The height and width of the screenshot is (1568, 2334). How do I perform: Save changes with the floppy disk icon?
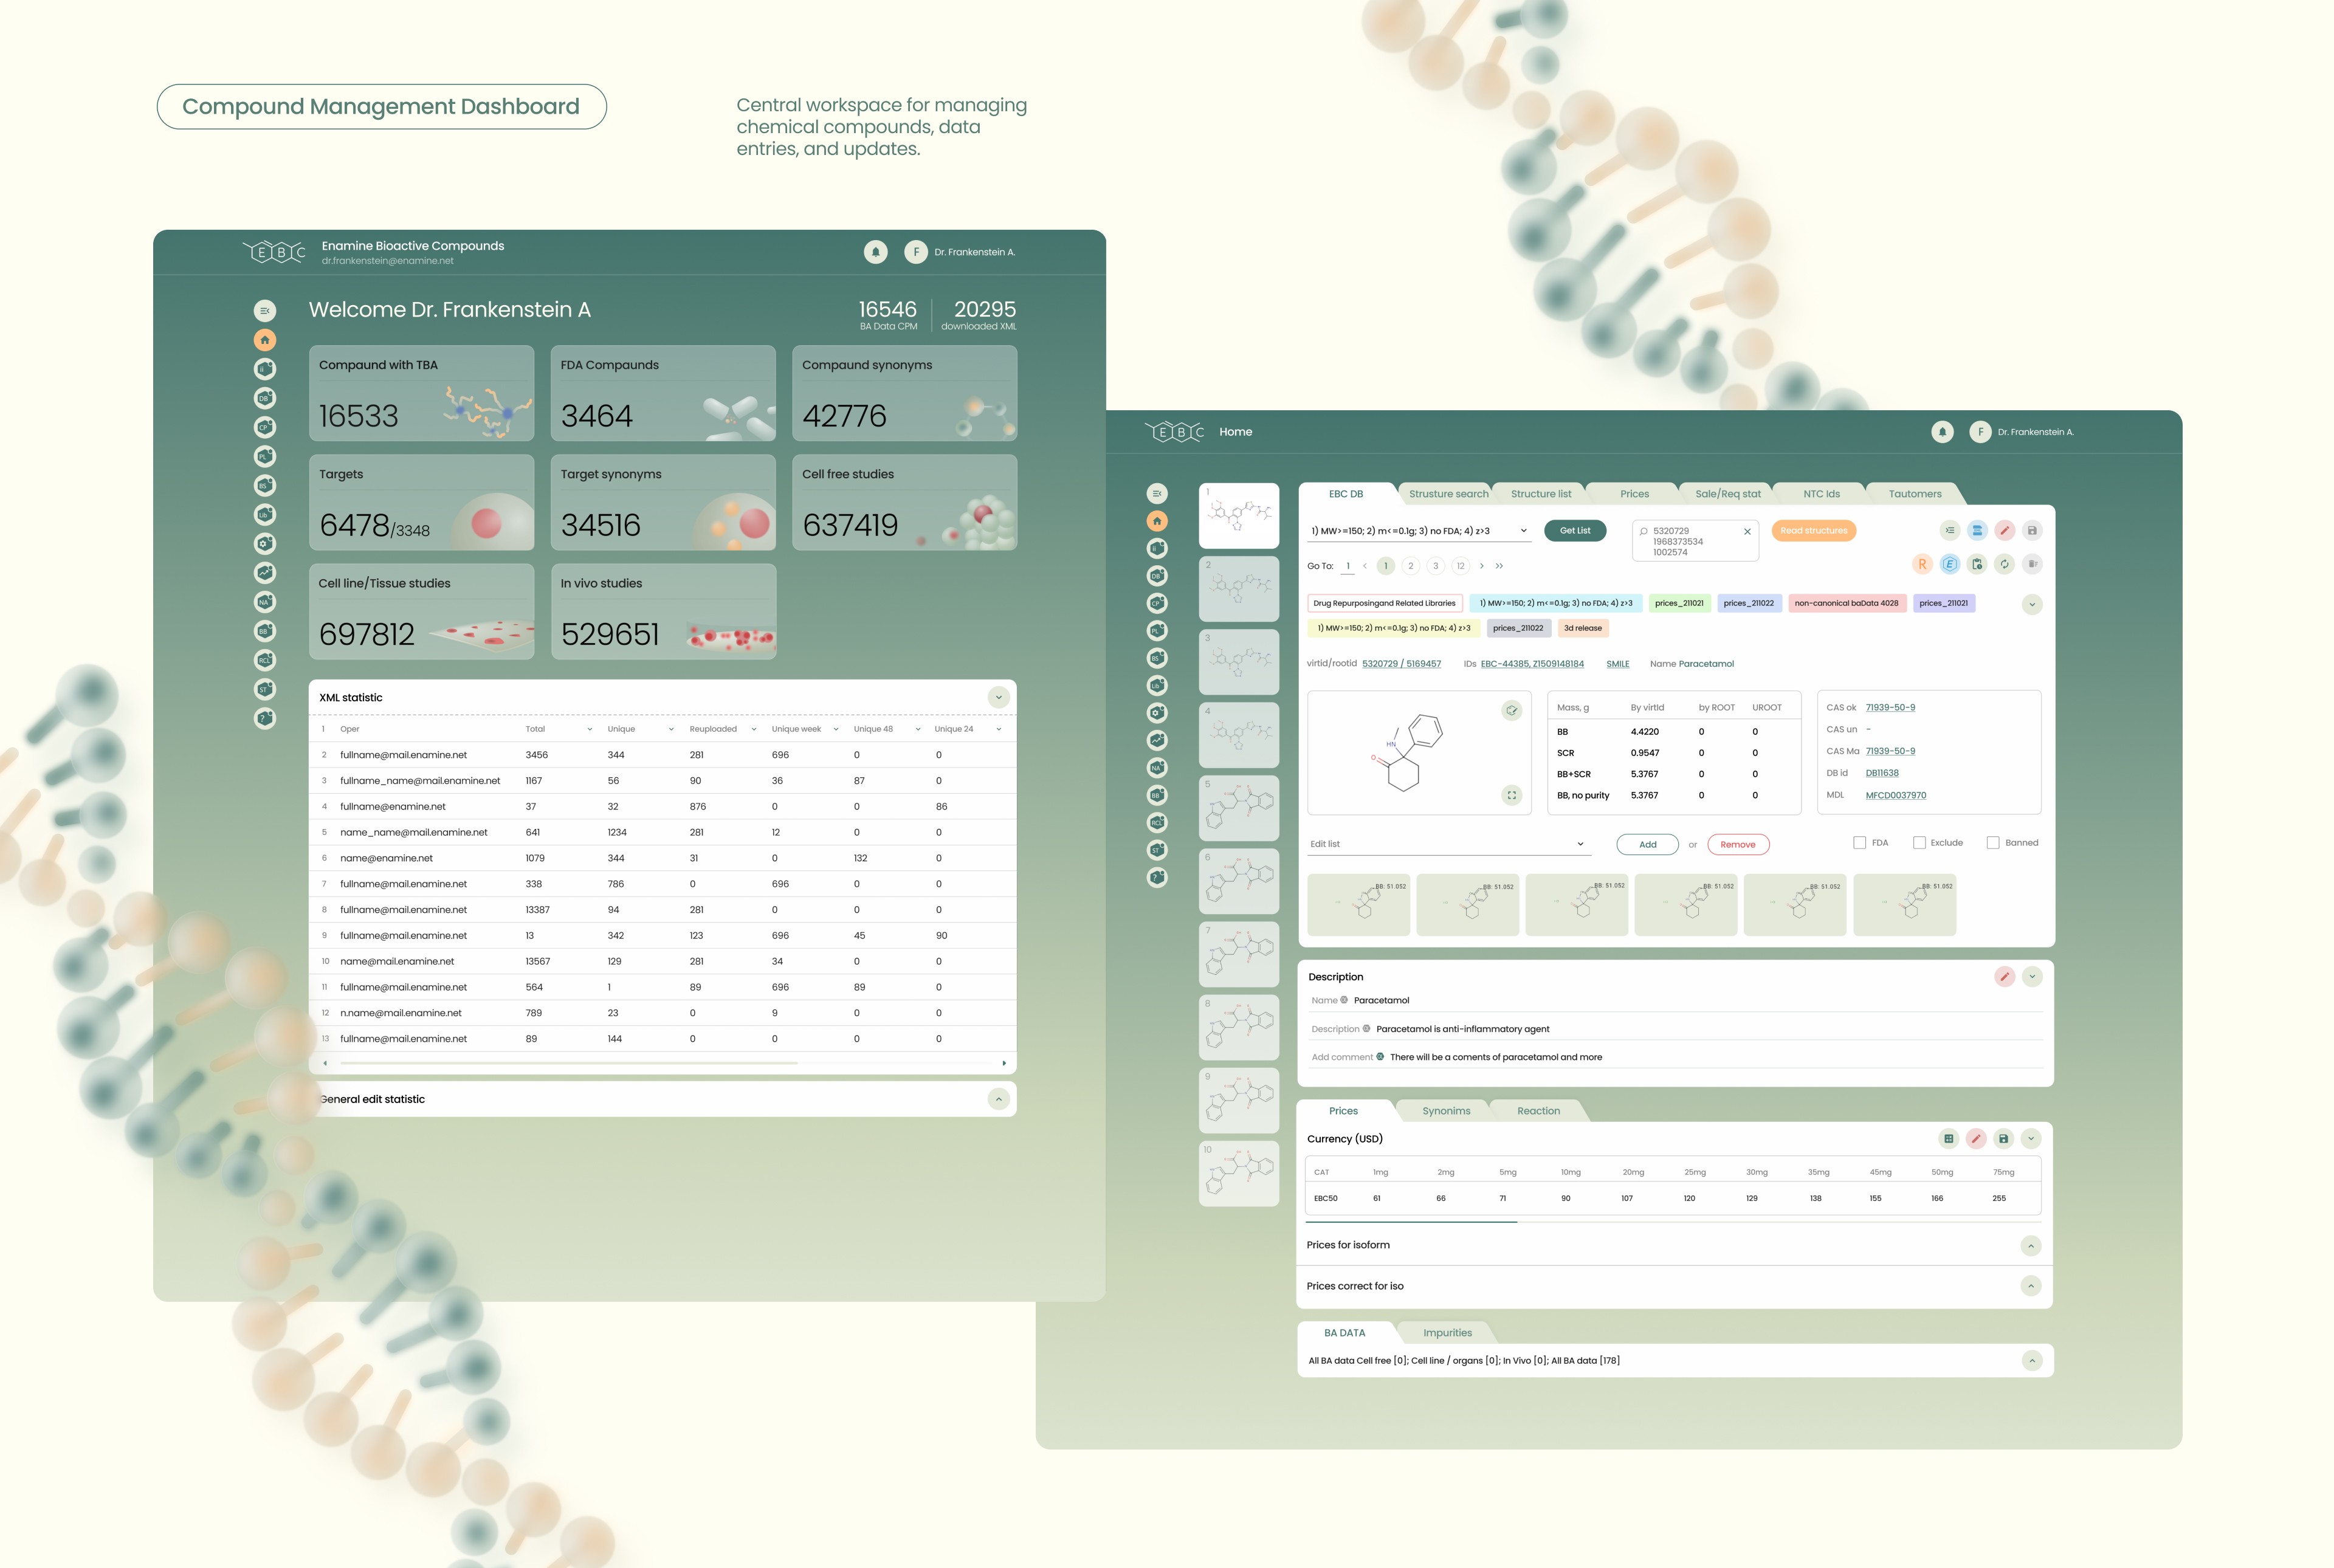point(2033,530)
